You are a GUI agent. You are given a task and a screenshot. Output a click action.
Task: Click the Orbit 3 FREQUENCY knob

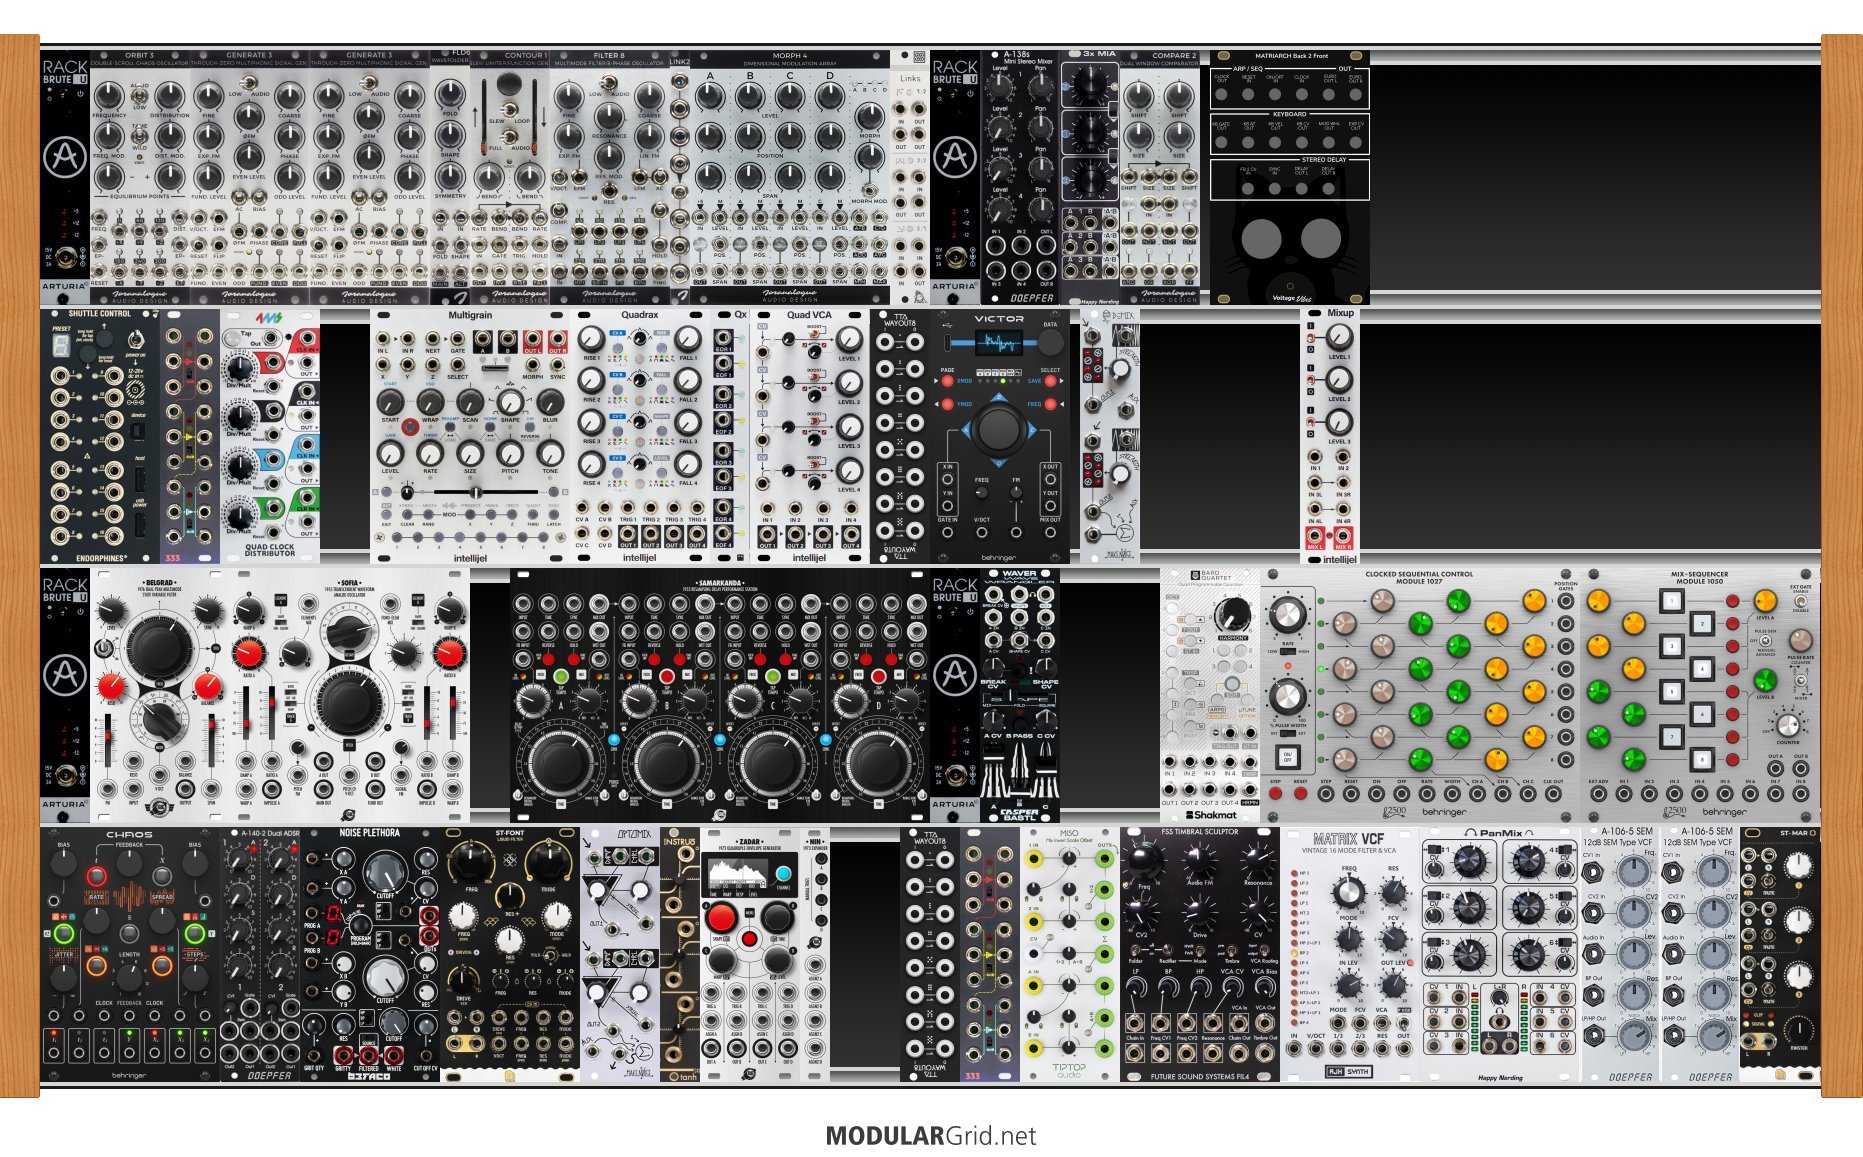pos(110,97)
